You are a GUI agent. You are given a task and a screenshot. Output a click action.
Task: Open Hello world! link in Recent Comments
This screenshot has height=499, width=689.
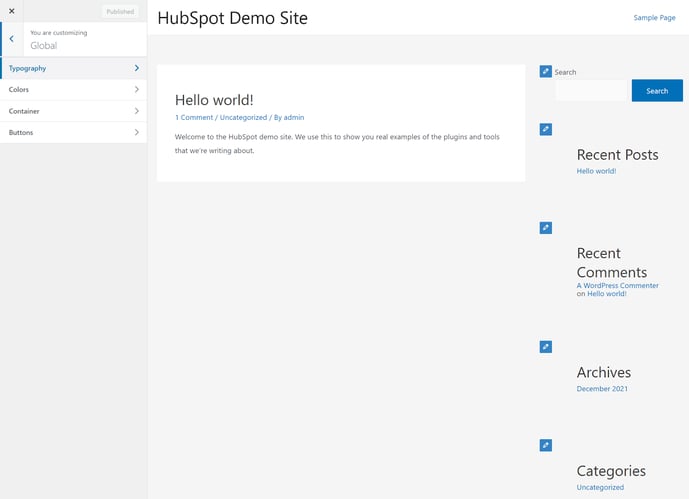tap(607, 294)
